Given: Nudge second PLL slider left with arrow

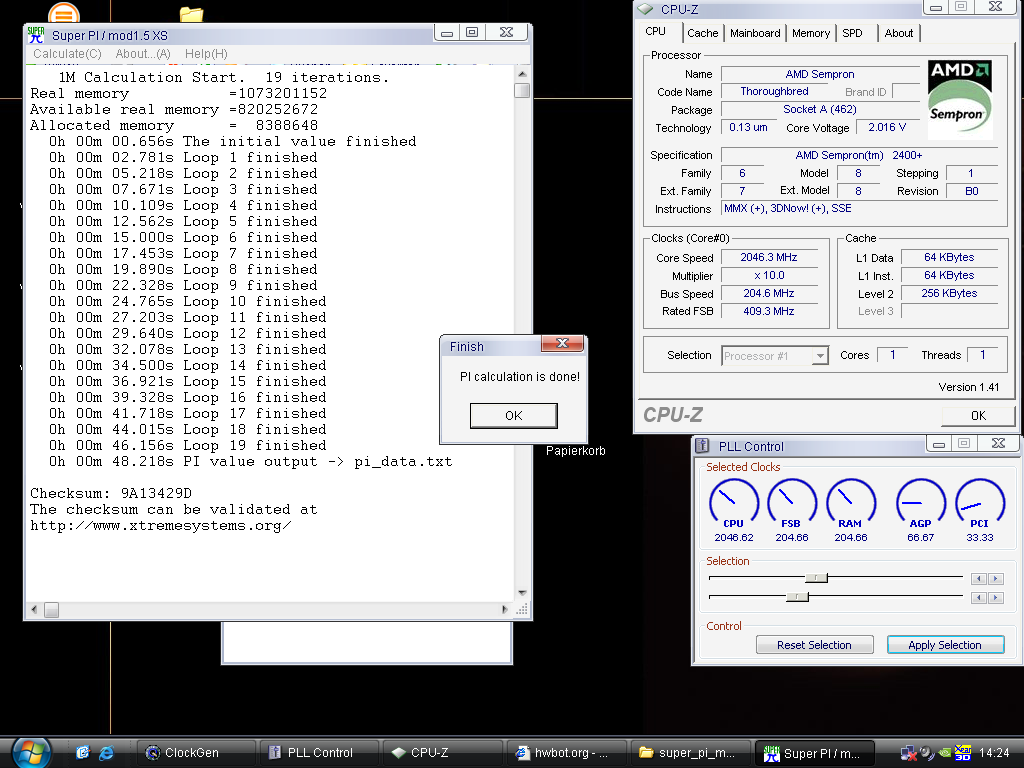Looking at the screenshot, I should click(x=978, y=598).
